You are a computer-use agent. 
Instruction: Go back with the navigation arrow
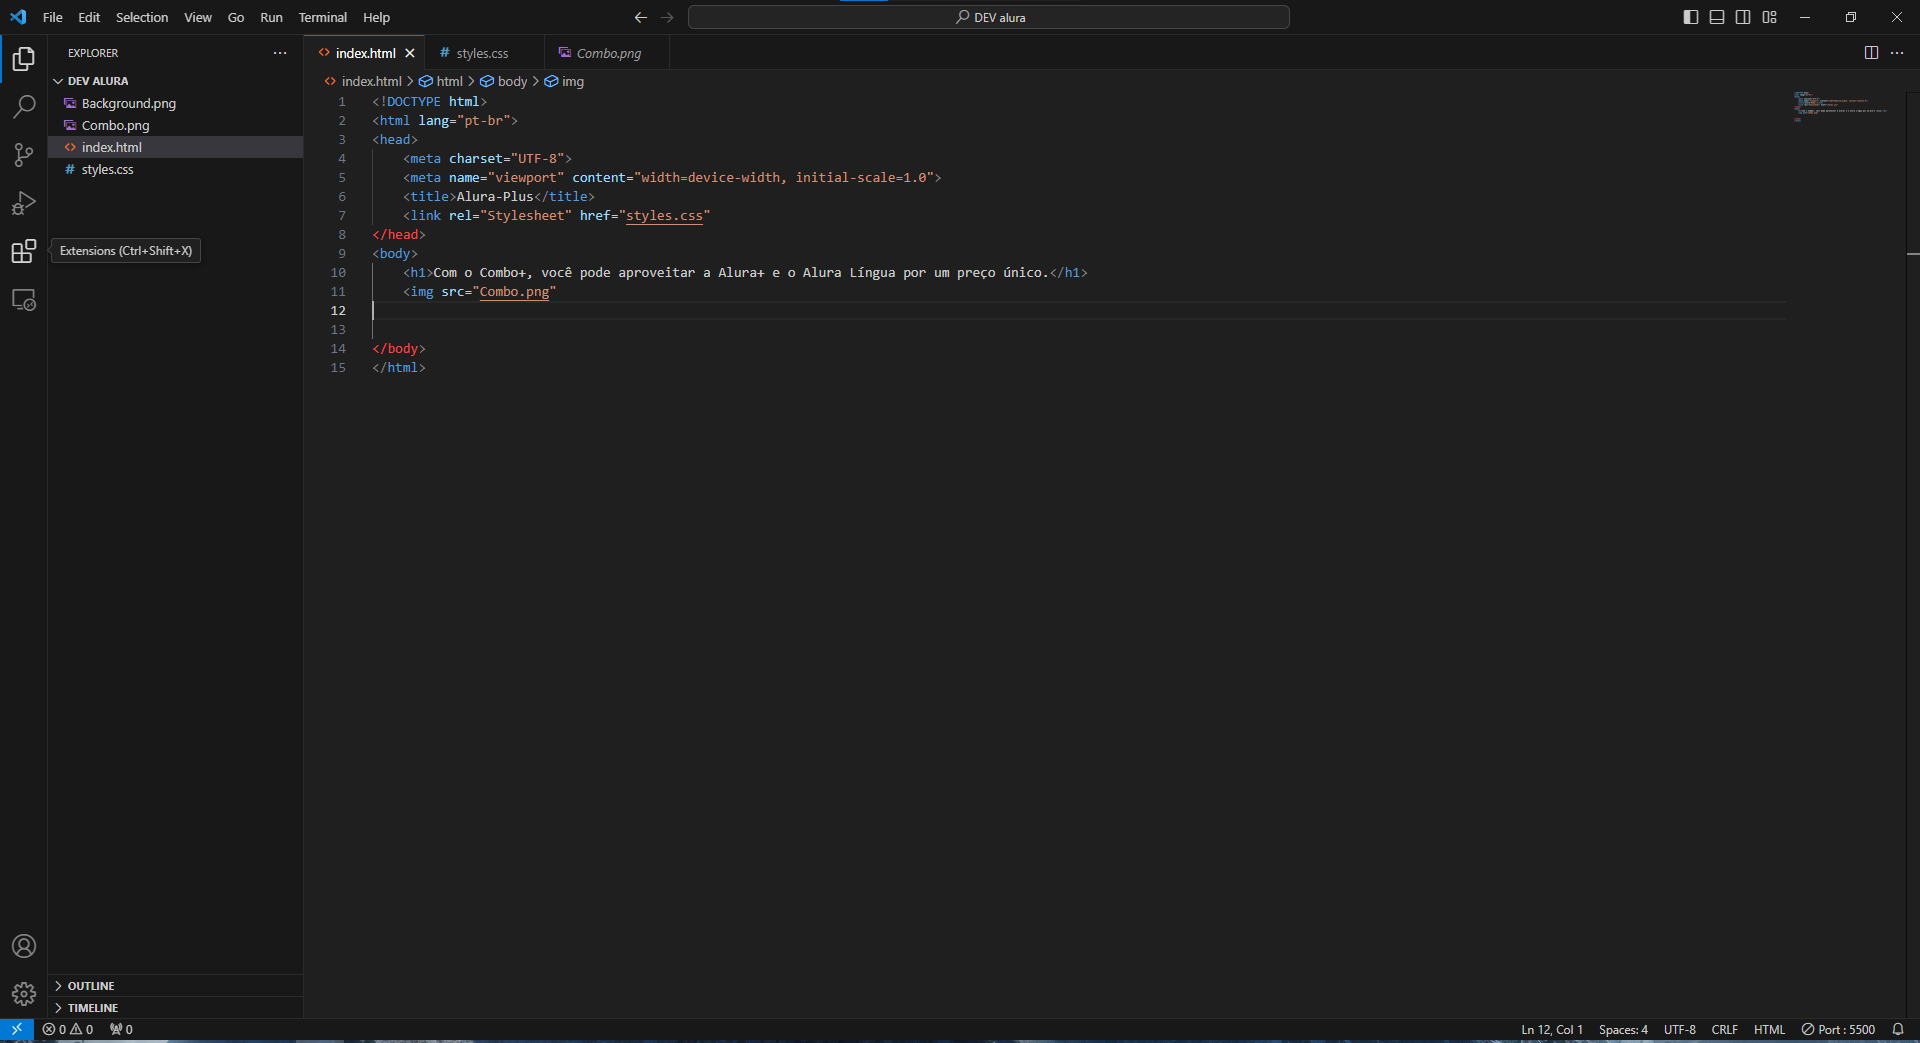coord(641,17)
